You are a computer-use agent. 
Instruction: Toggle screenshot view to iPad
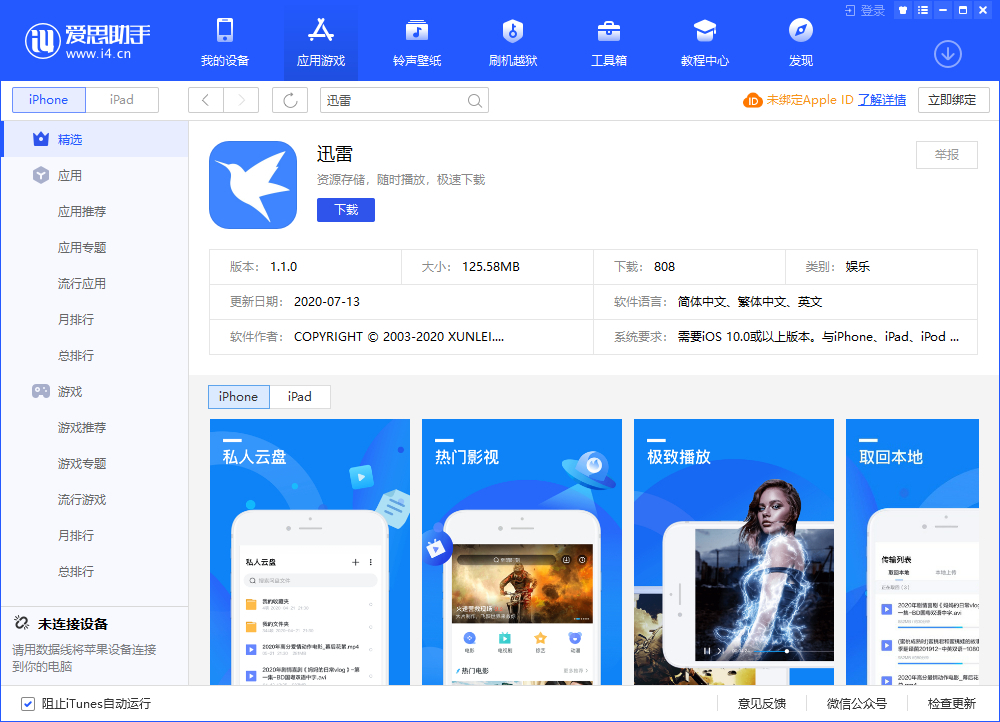pyautogui.click(x=299, y=397)
